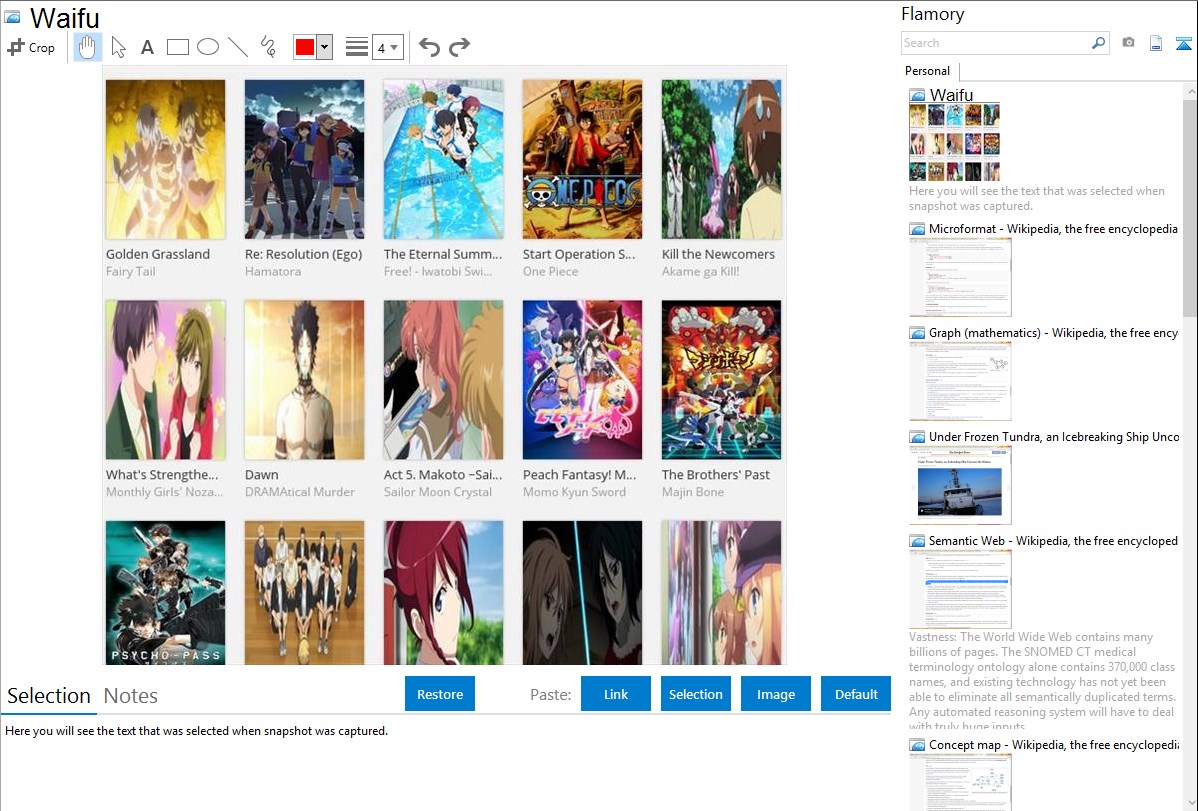Pick the rectangle drawing tool
This screenshot has height=811, width=1198.
177,47
